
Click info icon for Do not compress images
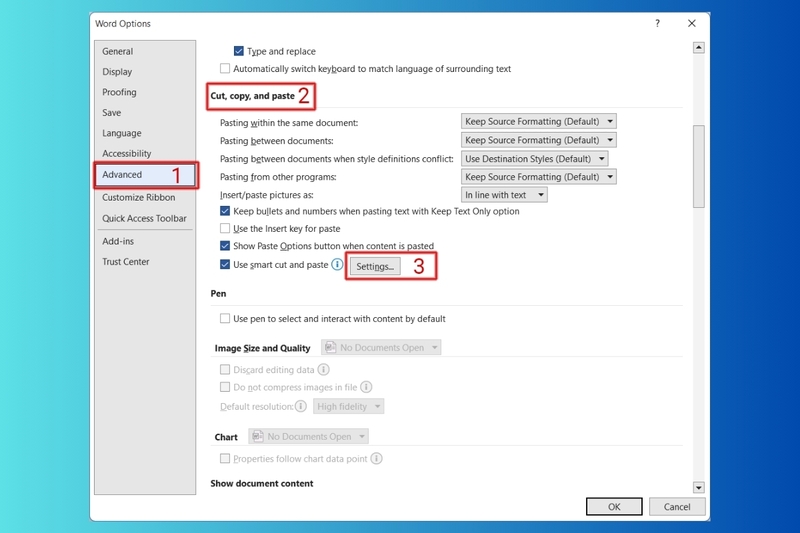[366, 387]
